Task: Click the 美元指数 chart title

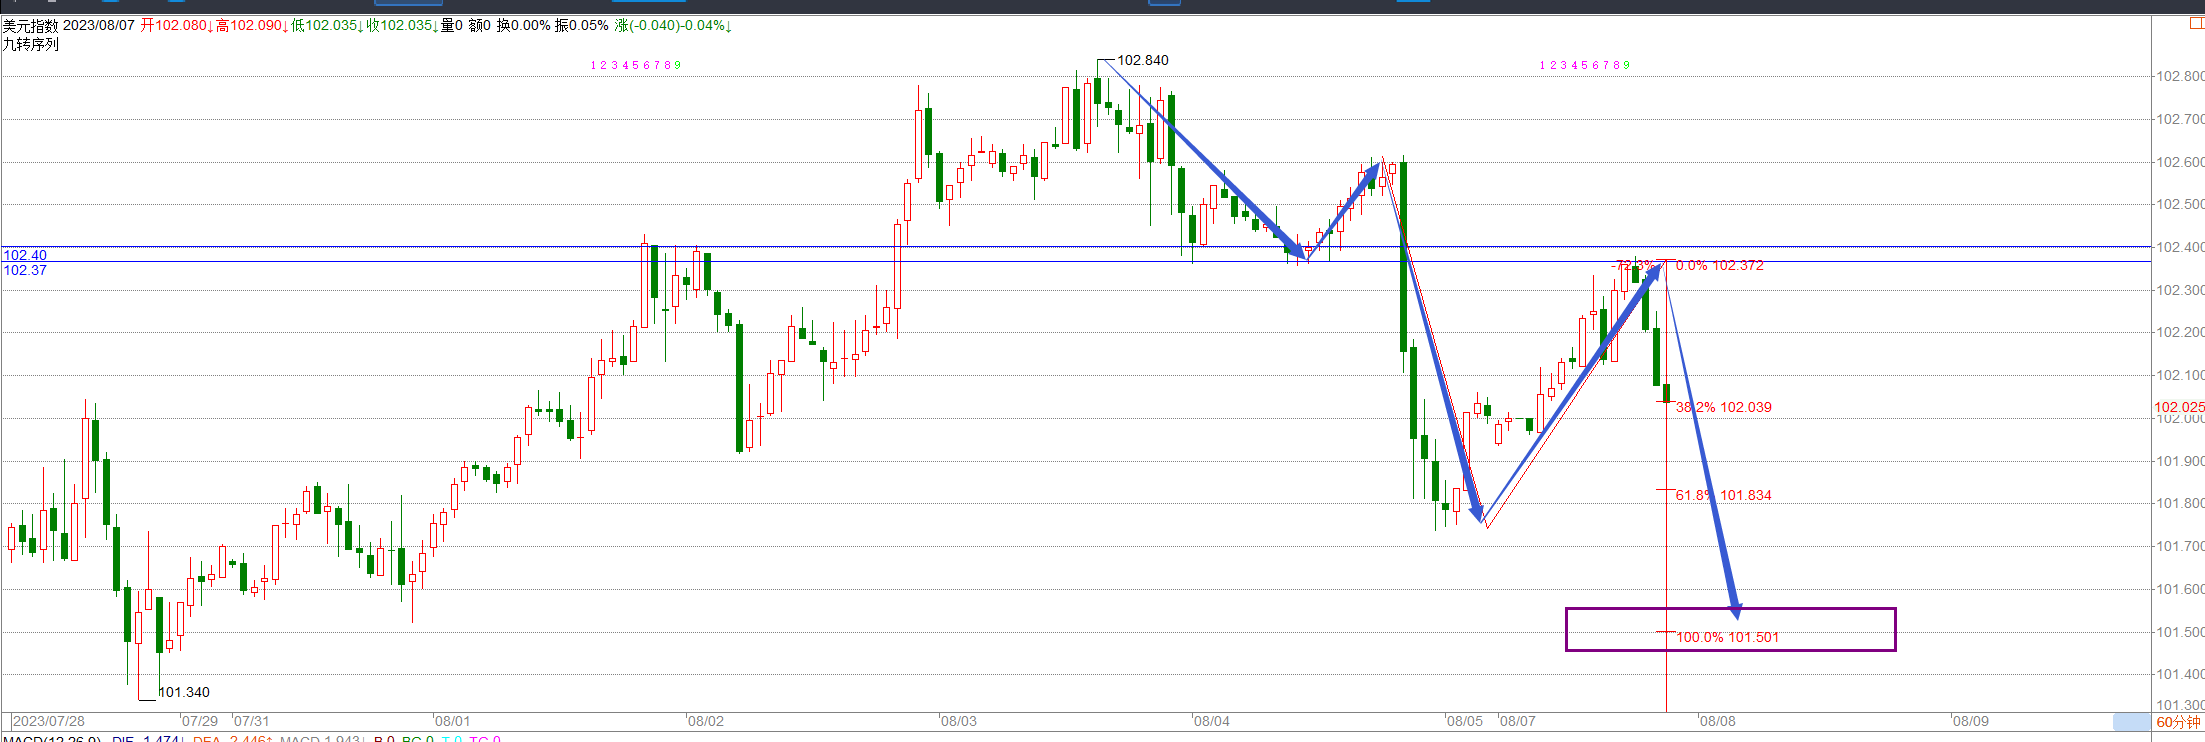Action: click(x=31, y=25)
